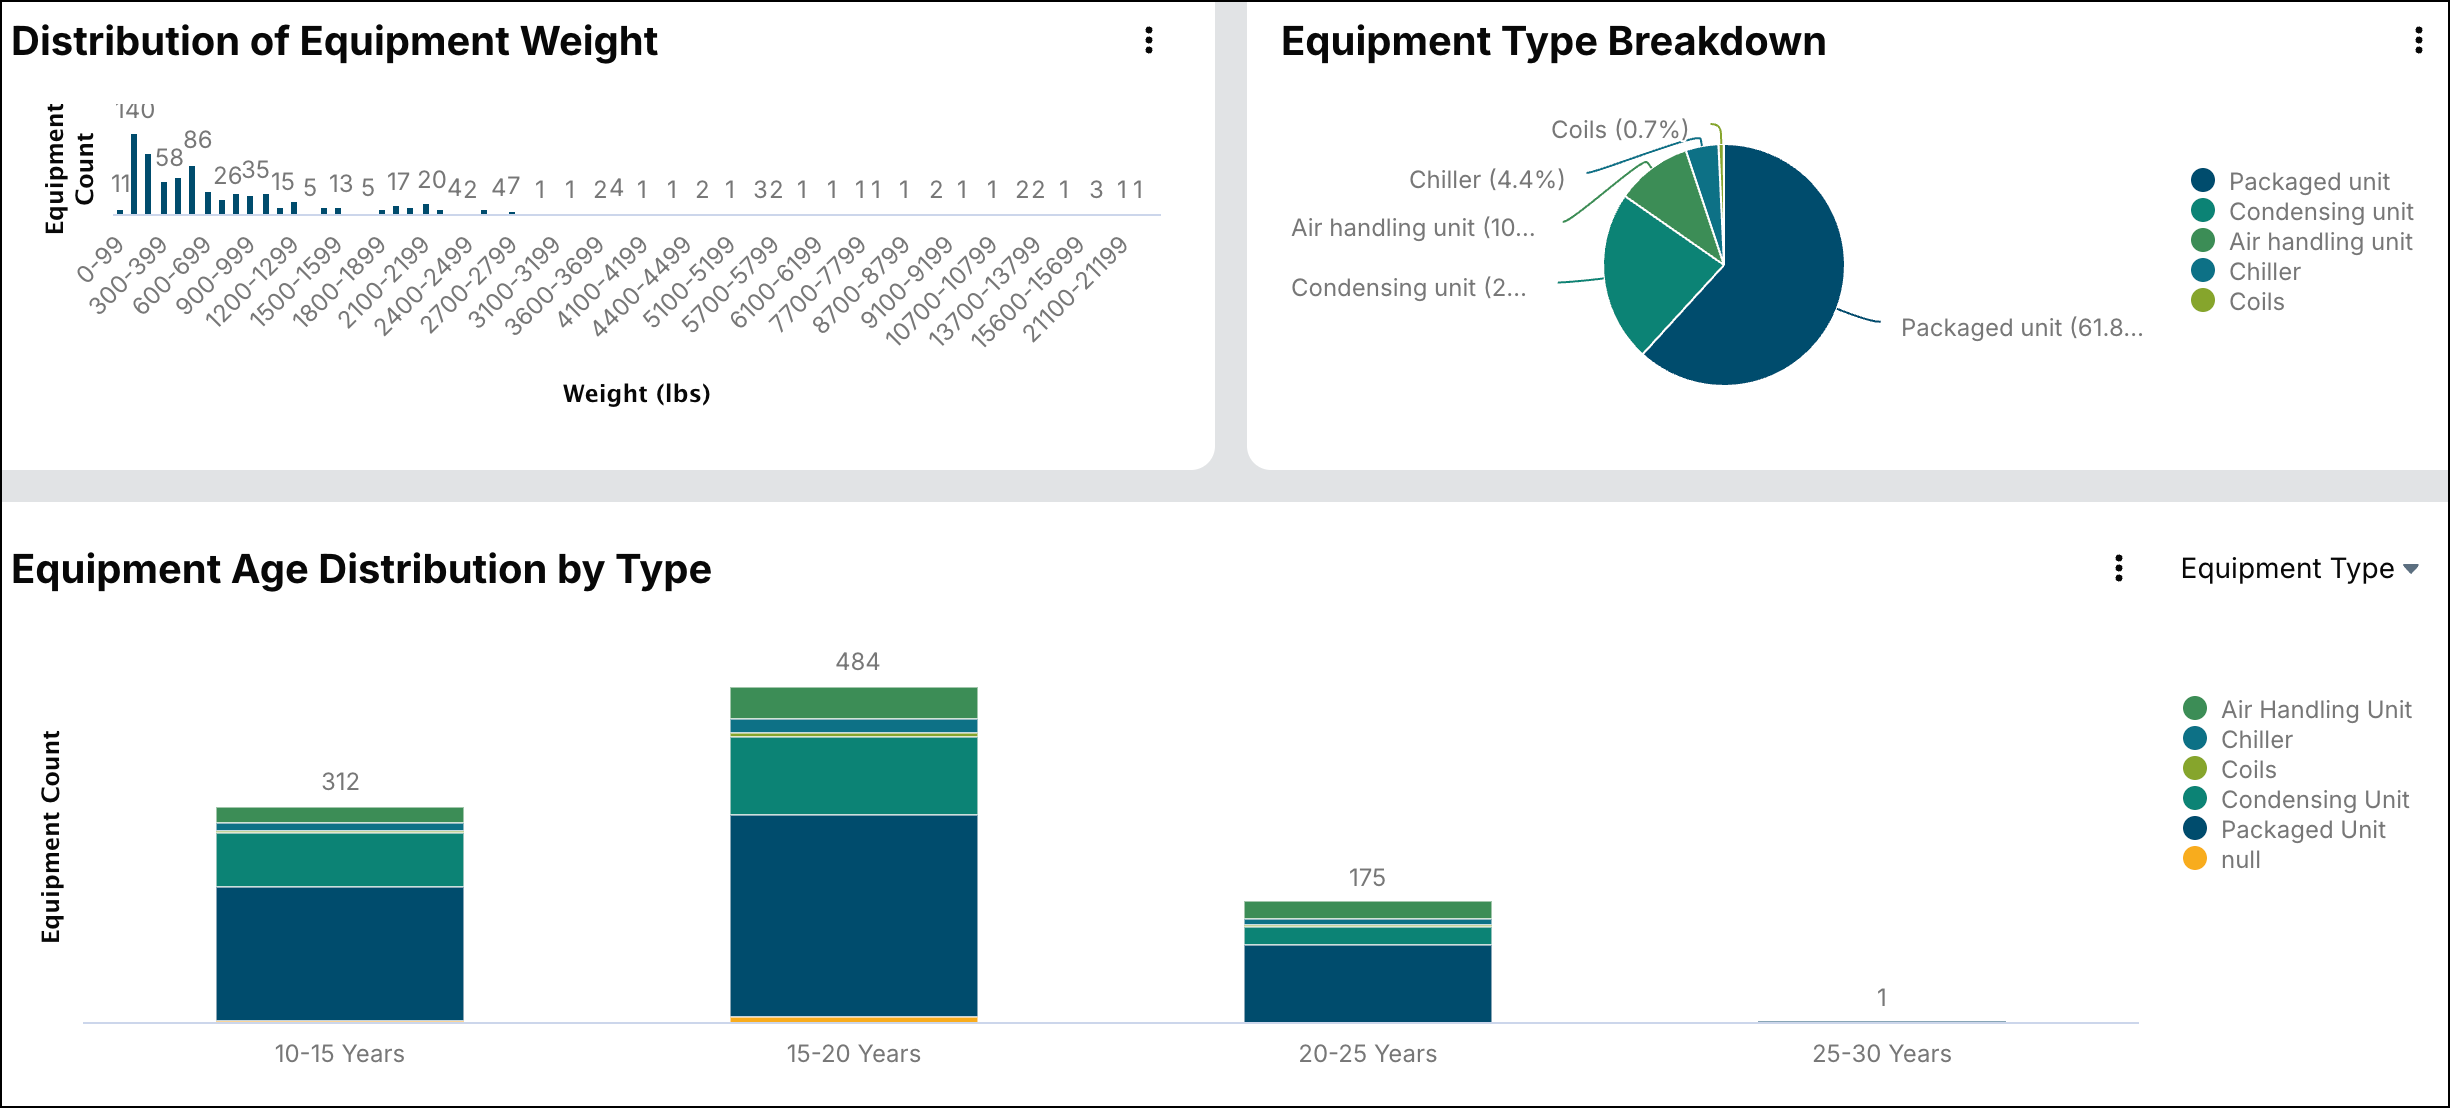The width and height of the screenshot is (2450, 1108).
Task: Open Equipment Type Breakdown kebab menu
Action: point(2418,41)
